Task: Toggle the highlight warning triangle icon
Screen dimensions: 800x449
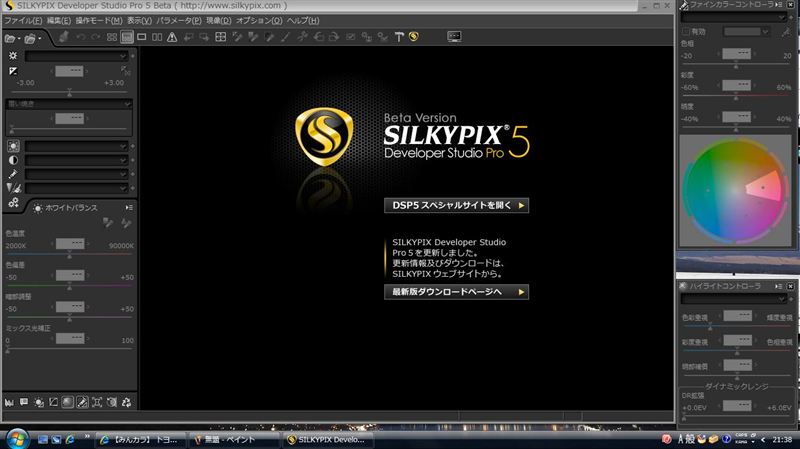Action: 172,37
